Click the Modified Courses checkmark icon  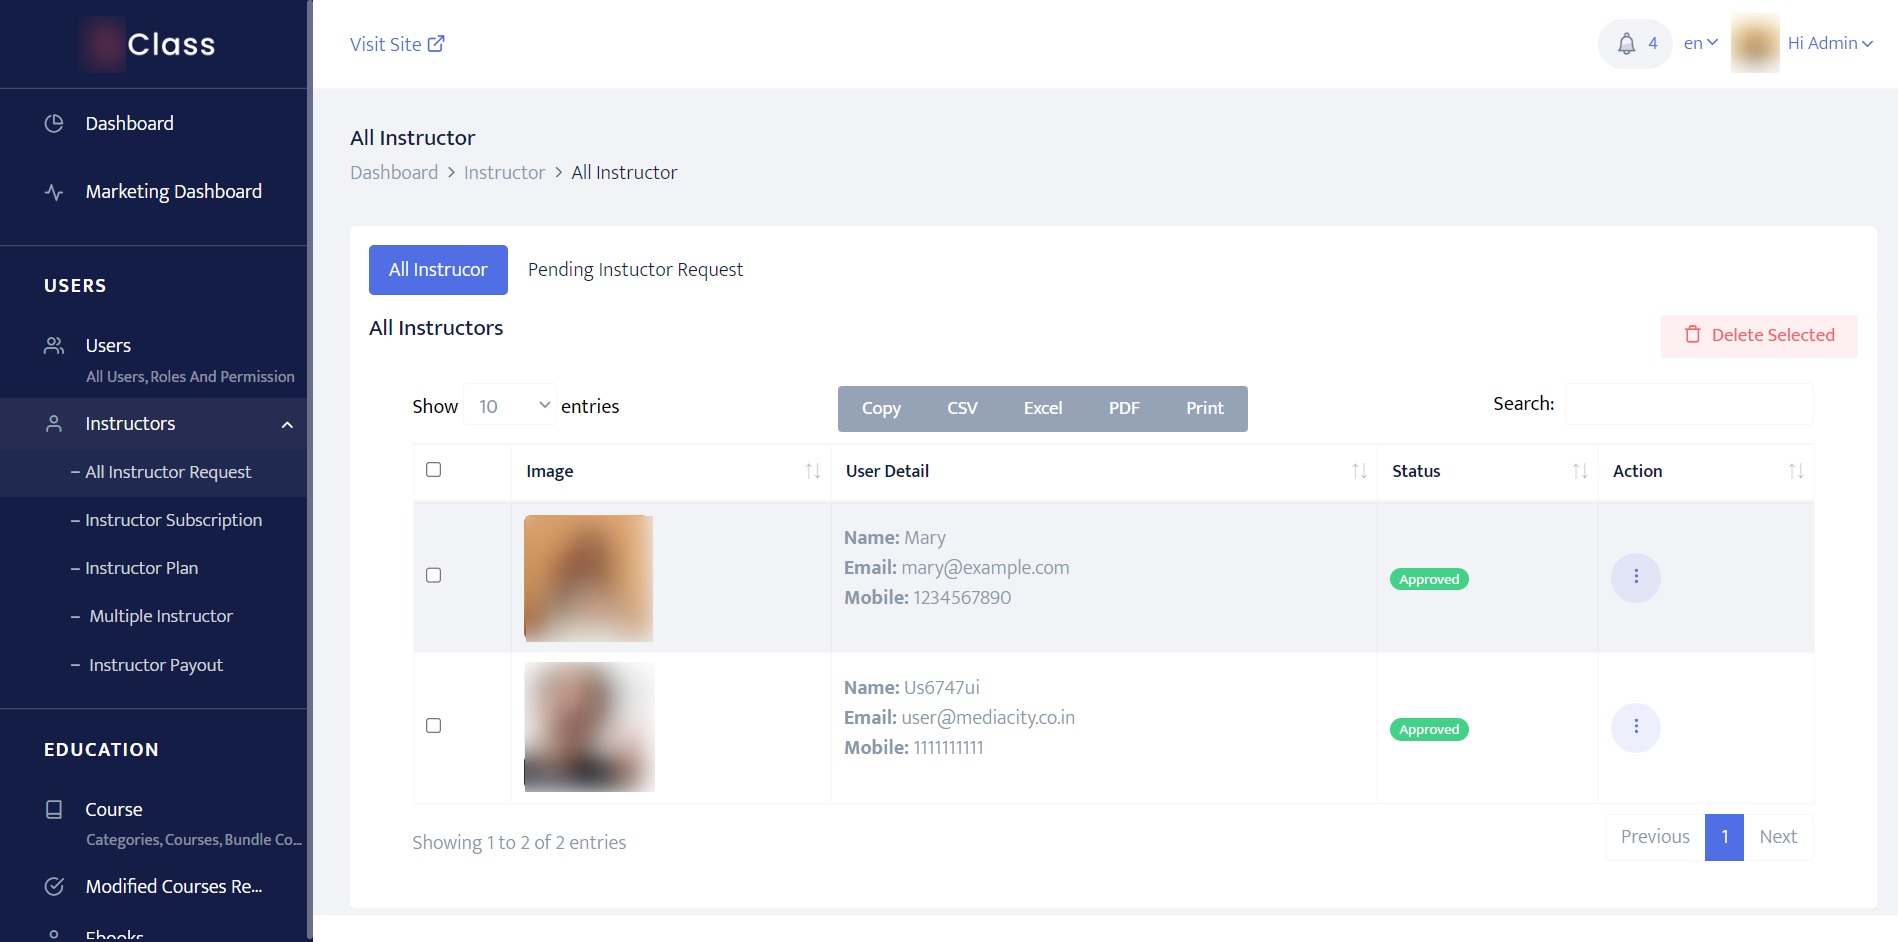[53, 886]
